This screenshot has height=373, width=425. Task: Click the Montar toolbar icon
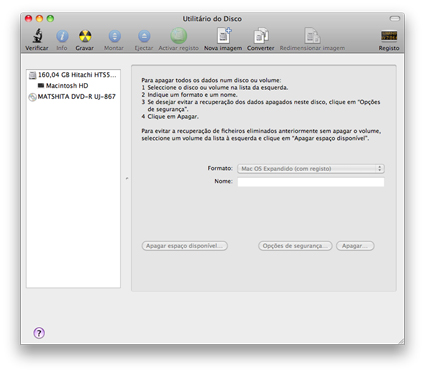coord(114,36)
